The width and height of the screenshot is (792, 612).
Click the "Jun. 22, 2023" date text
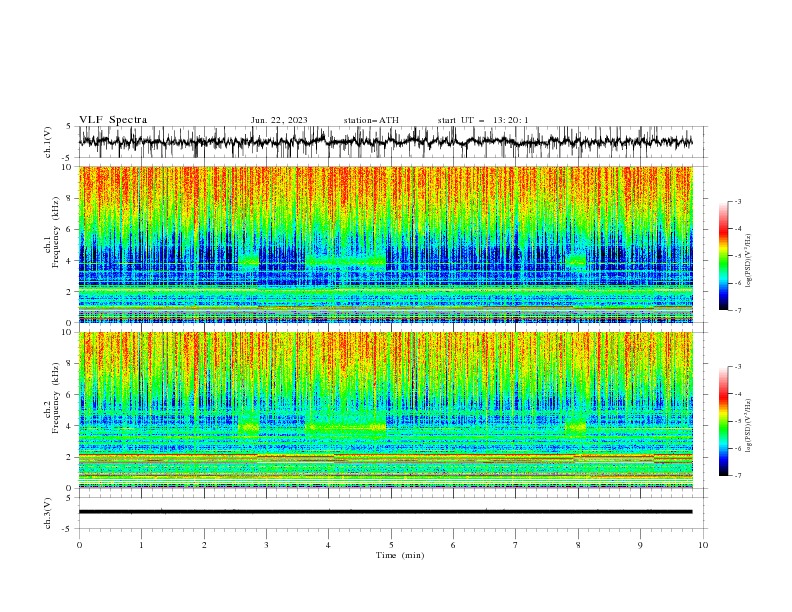click(x=279, y=120)
